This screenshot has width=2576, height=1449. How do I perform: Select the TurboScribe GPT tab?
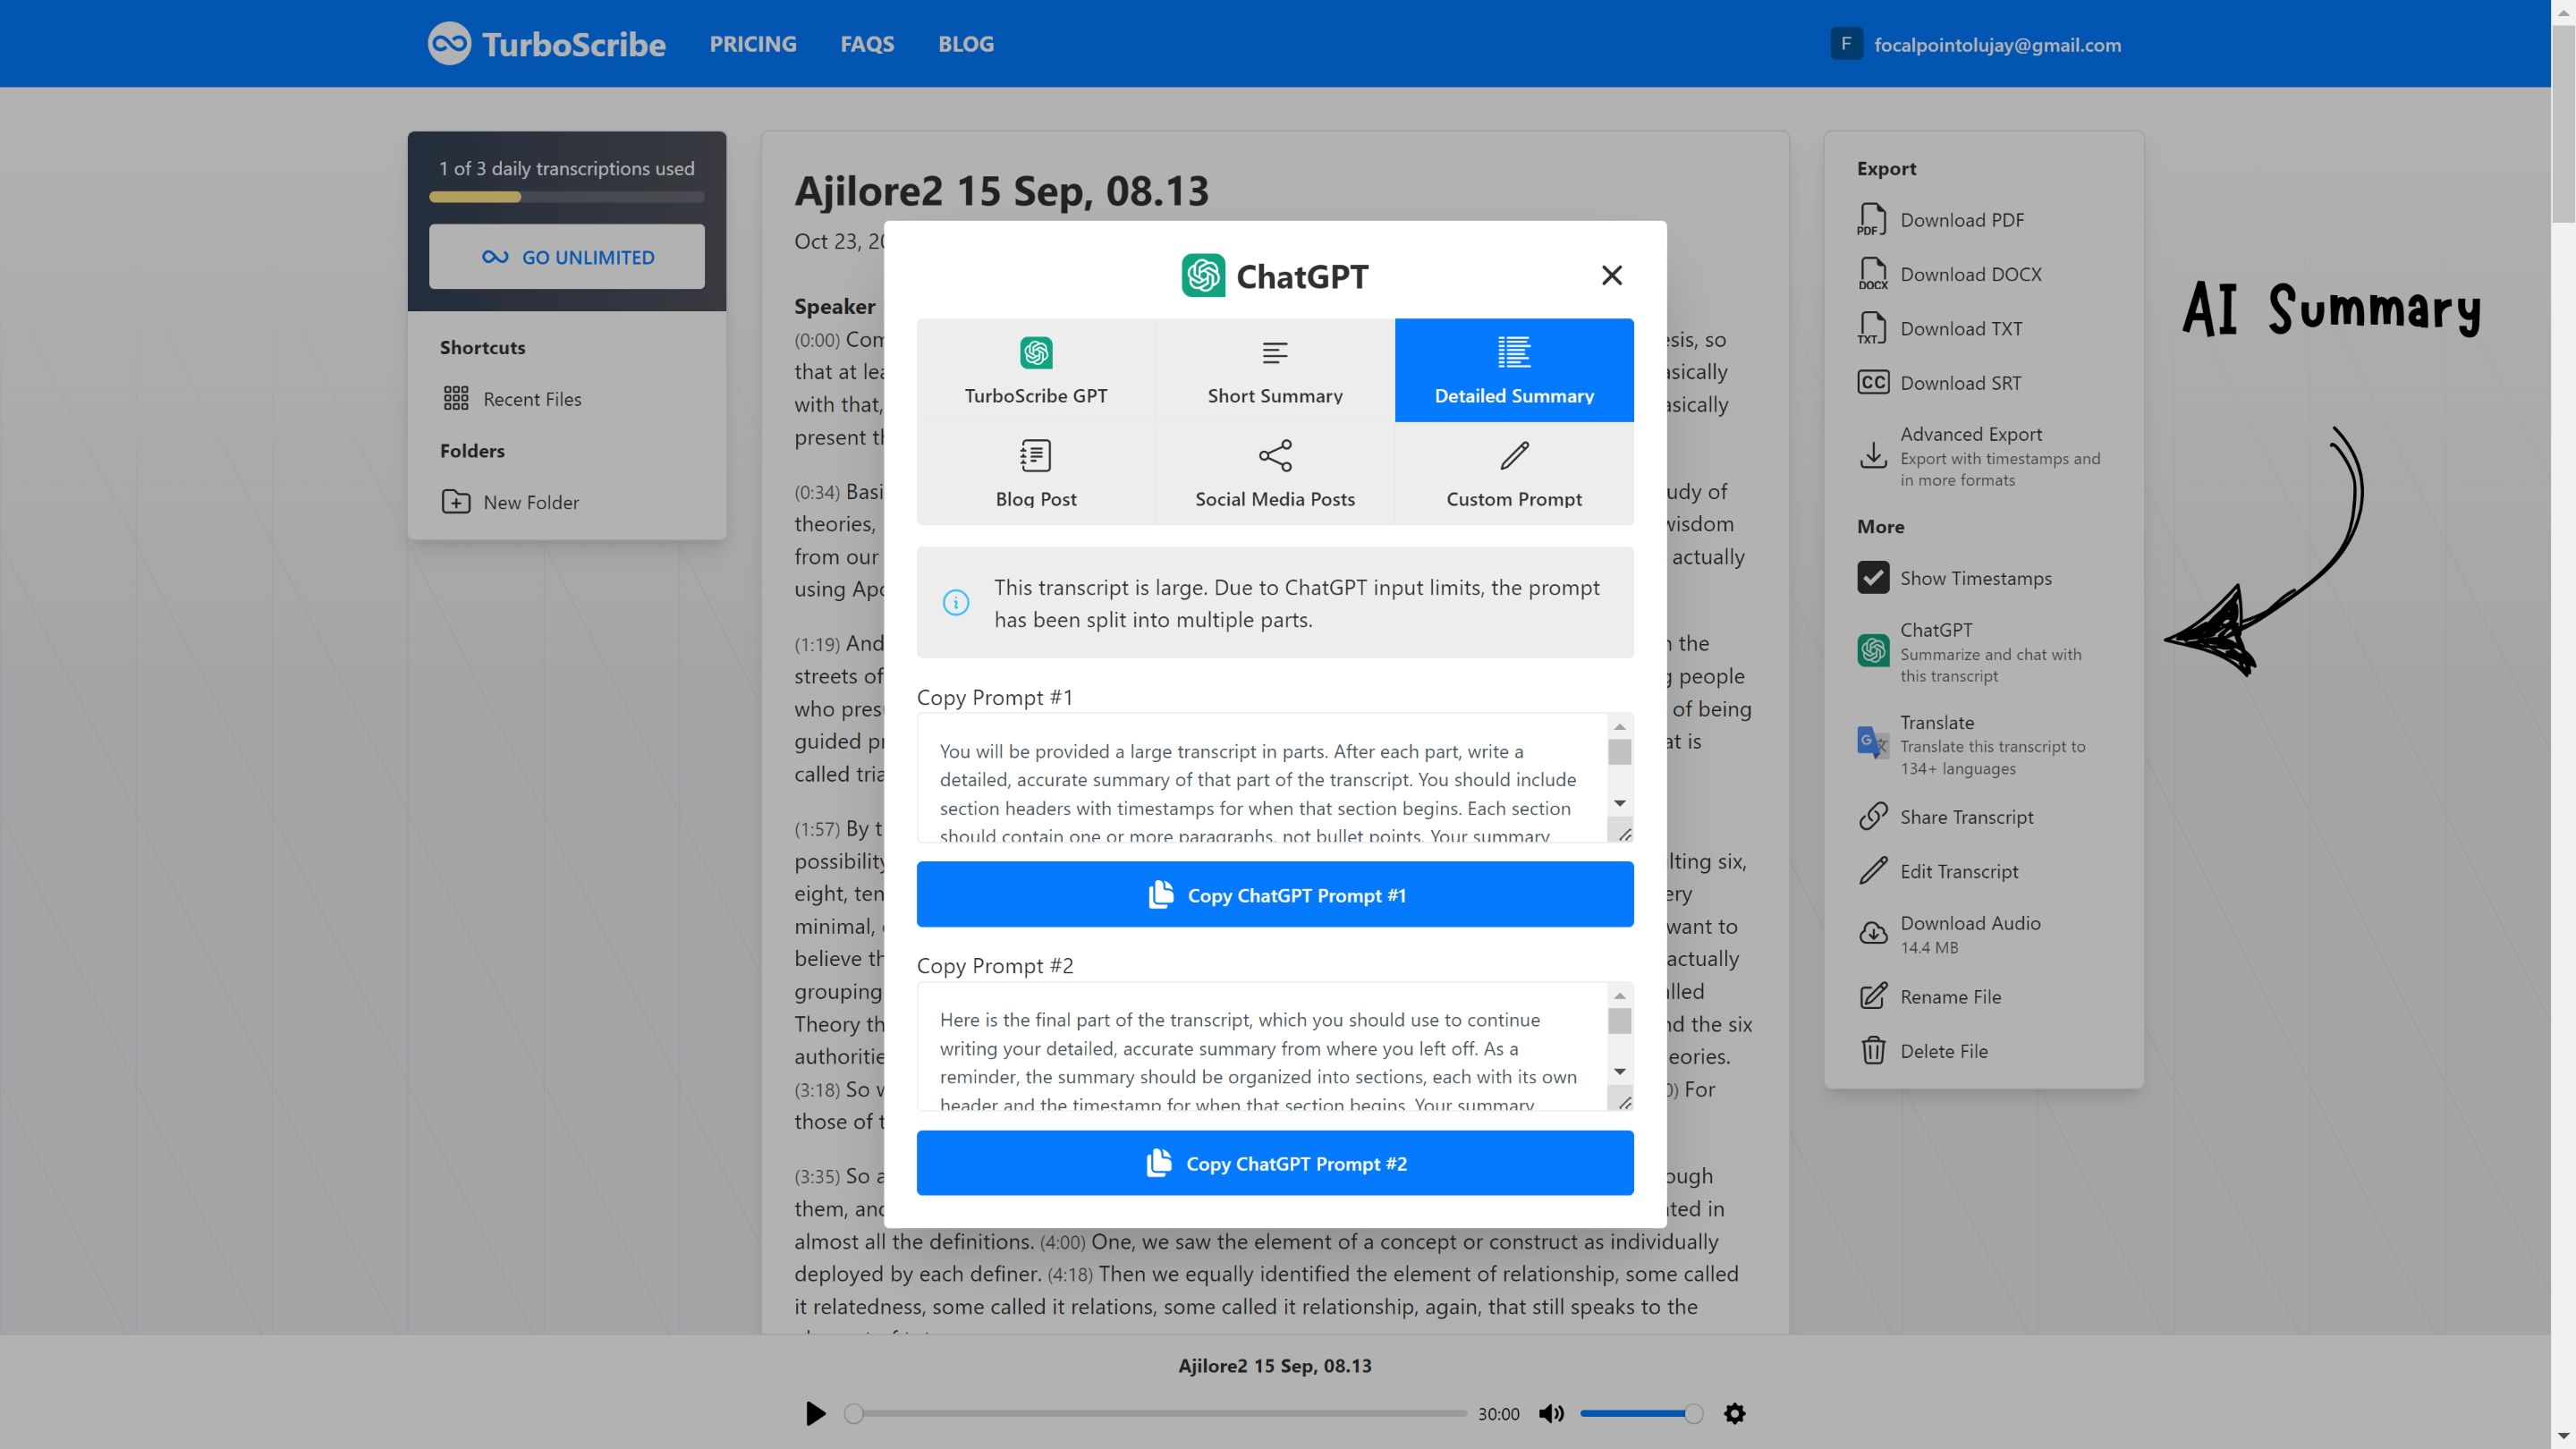coord(1035,370)
